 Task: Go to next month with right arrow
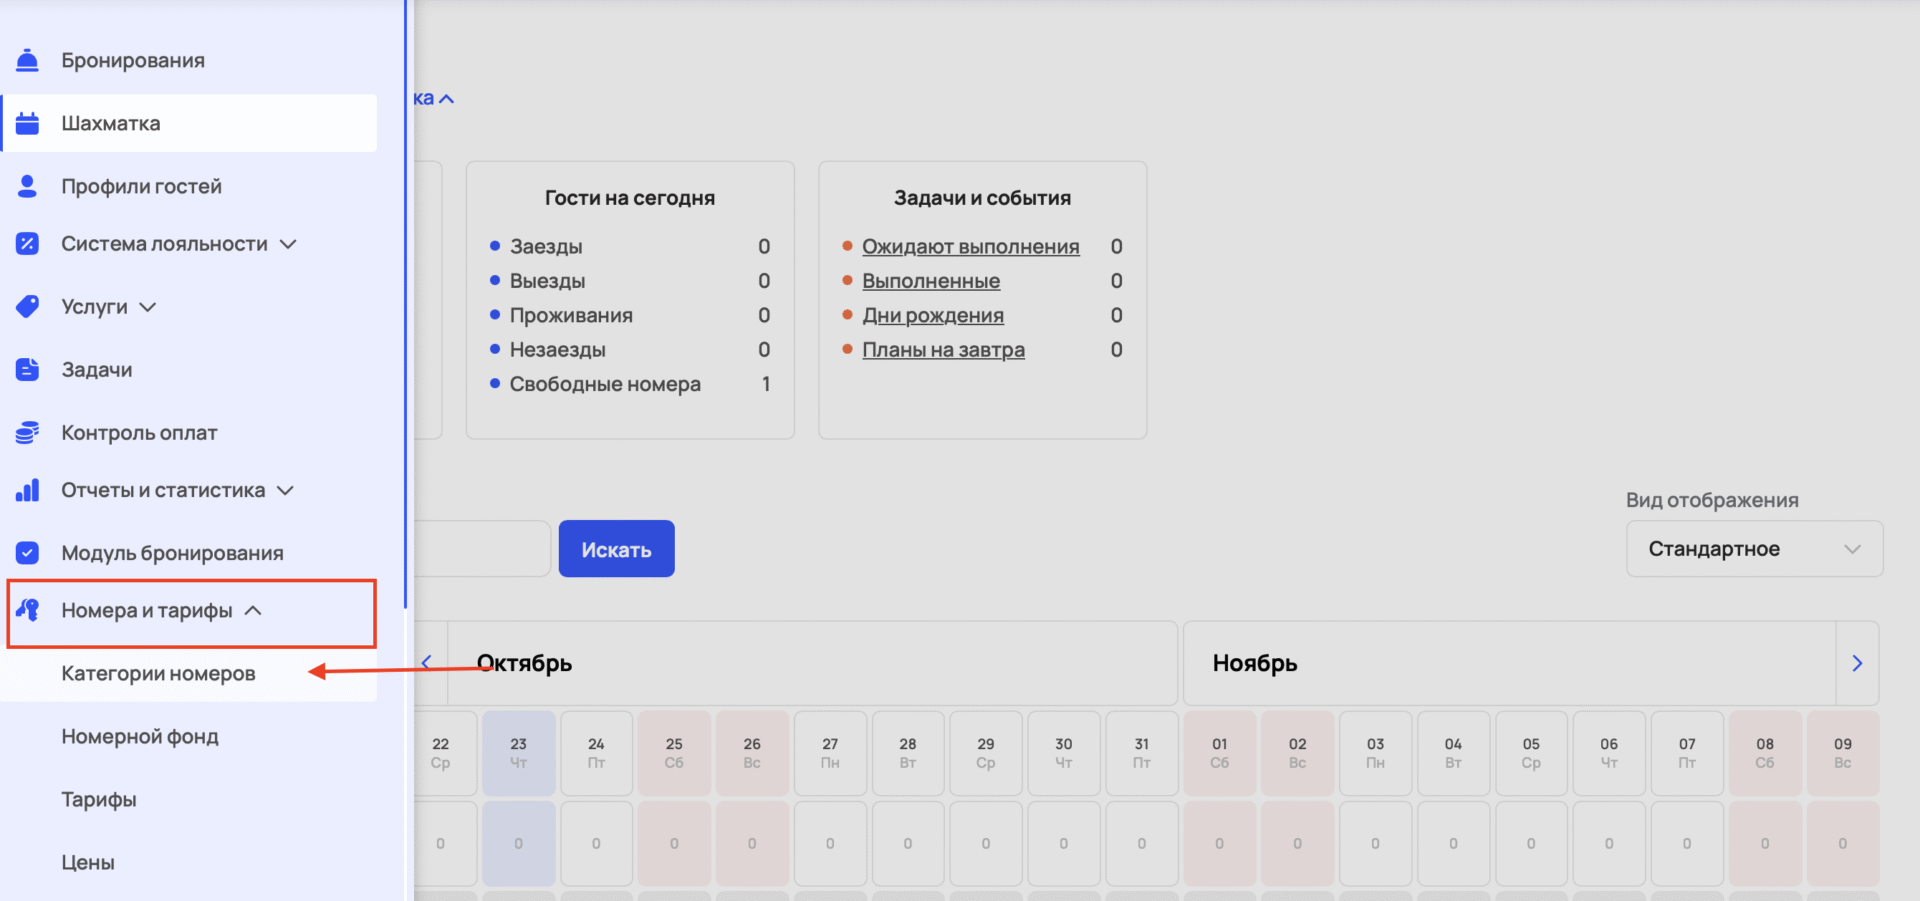[x=1857, y=663]
